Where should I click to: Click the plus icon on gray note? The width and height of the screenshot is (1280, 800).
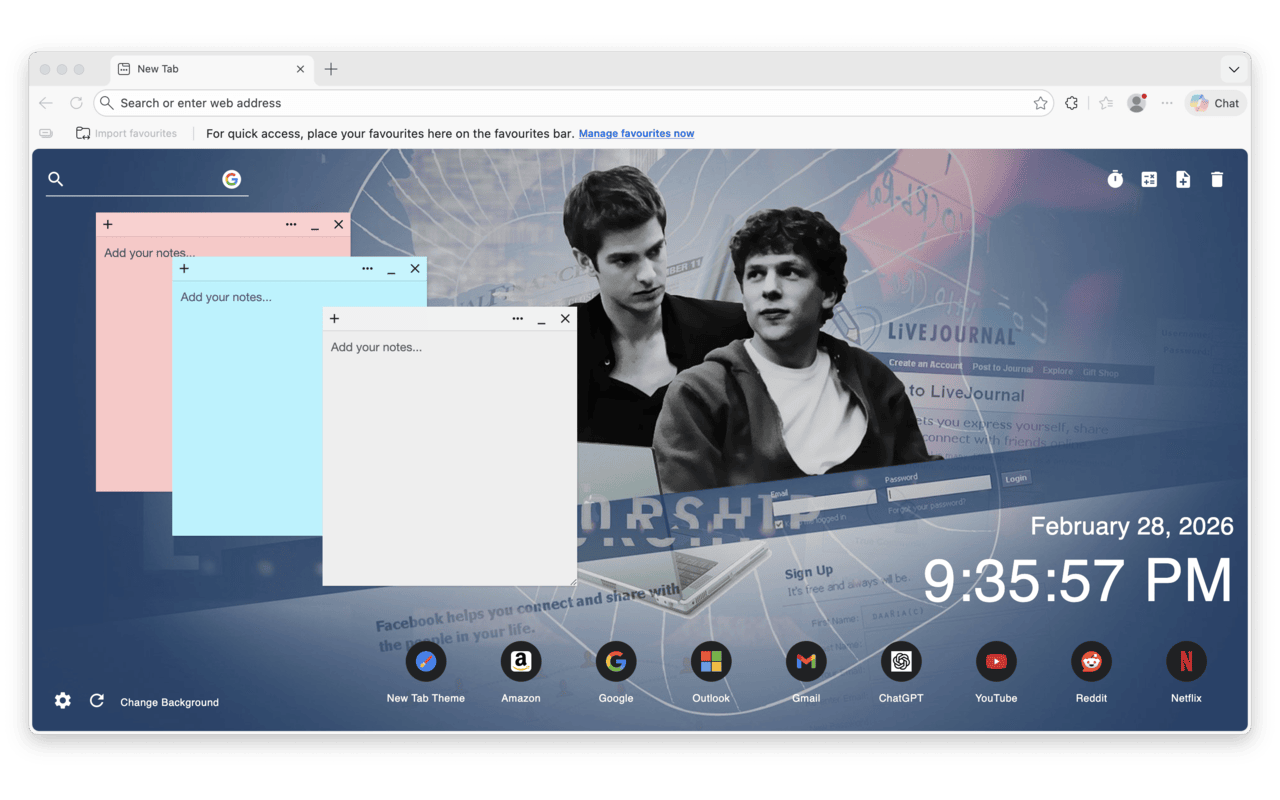click(335, 319)
